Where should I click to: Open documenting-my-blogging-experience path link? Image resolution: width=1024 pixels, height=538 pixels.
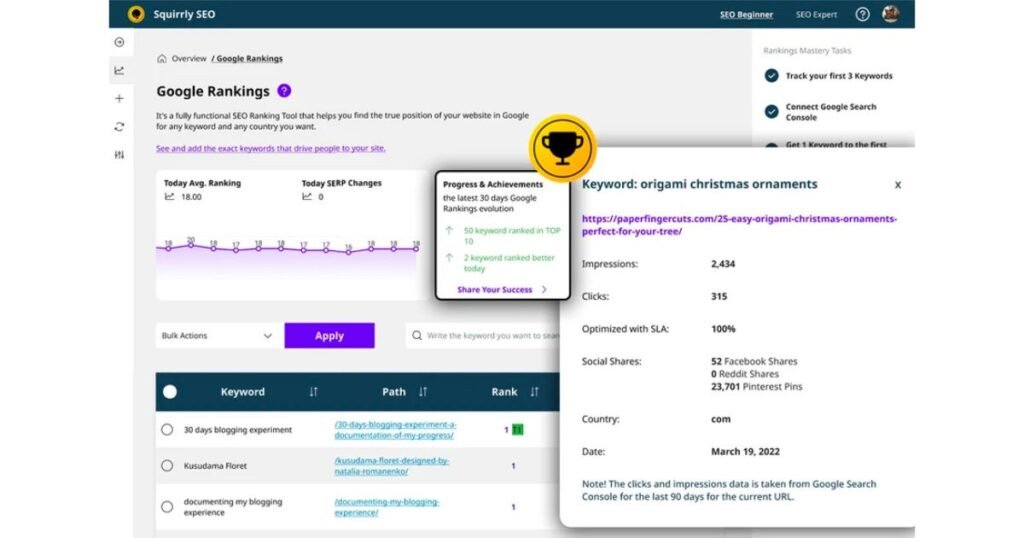coord(387,507)
